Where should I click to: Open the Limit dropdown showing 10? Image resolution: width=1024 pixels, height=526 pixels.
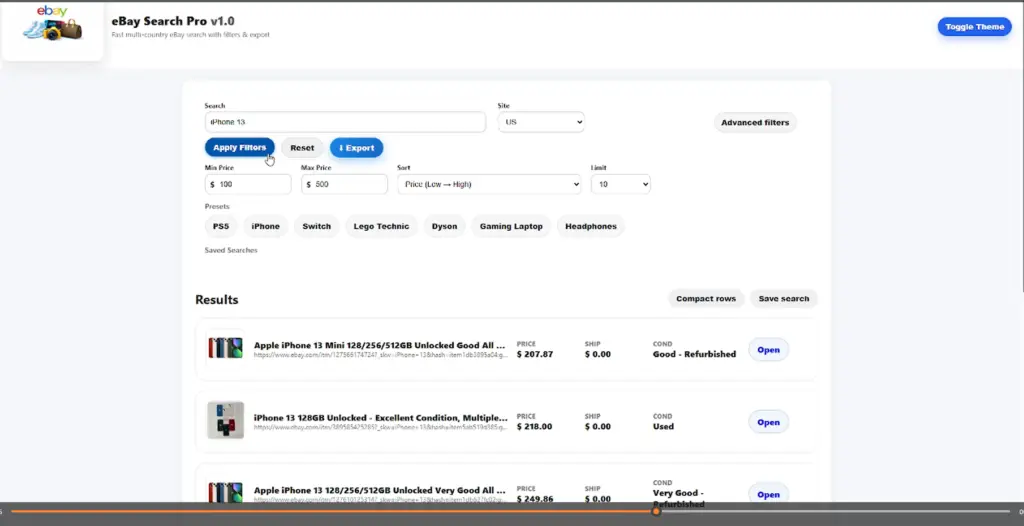[x=620, y=184]
